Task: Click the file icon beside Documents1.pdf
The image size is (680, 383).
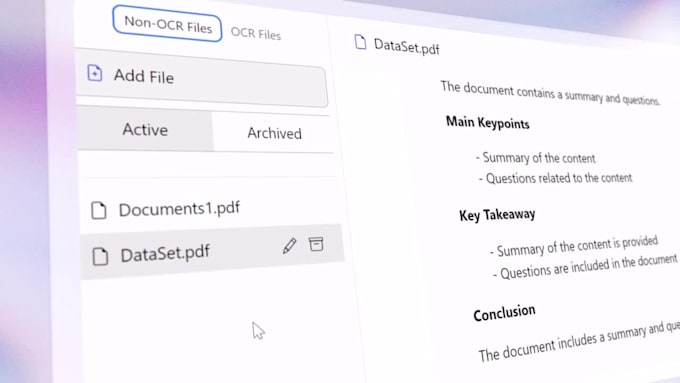Action: pos(99,210)
